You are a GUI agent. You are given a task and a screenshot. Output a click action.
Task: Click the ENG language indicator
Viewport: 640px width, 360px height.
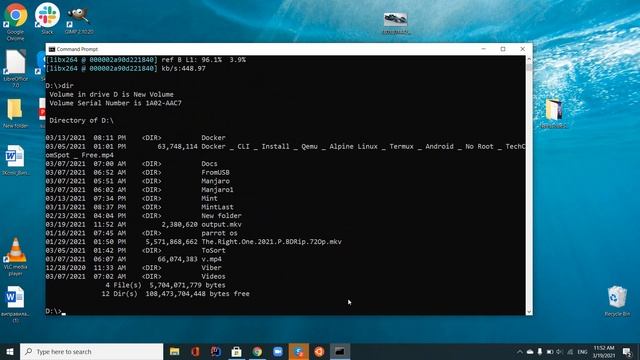[582, 352]
